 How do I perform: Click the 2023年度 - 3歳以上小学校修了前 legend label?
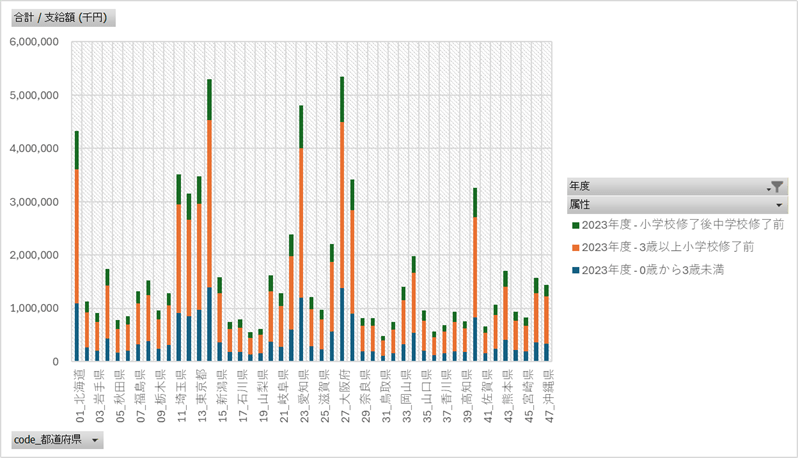pyautogui.click(x=668, y=247)
